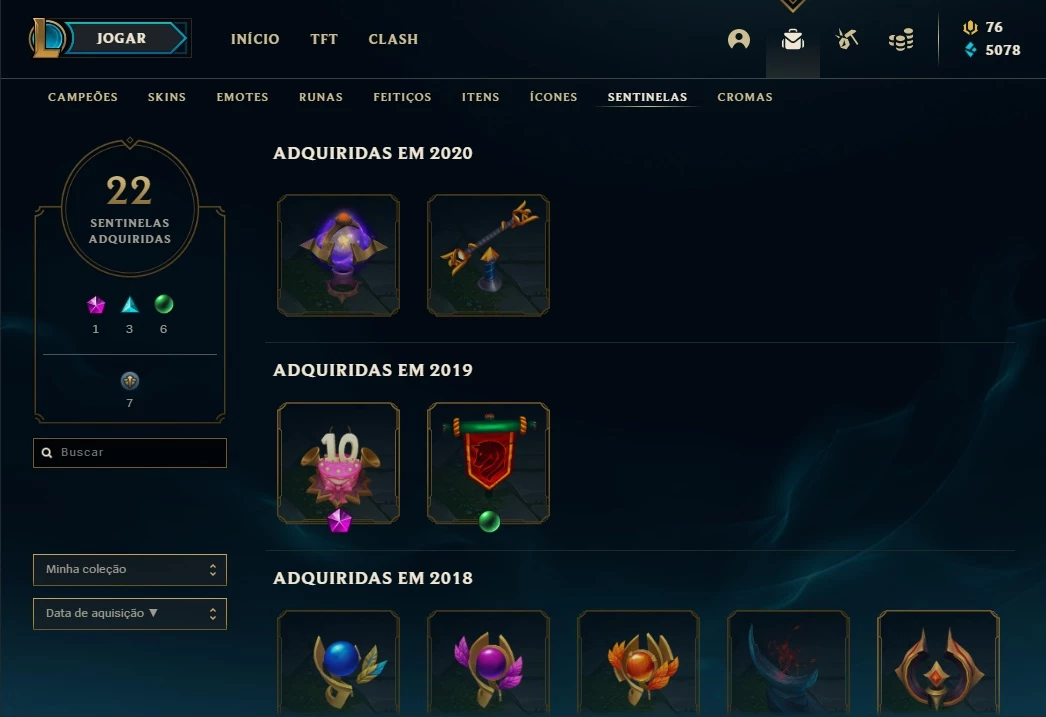Open the Clash section

click(393, 39)
